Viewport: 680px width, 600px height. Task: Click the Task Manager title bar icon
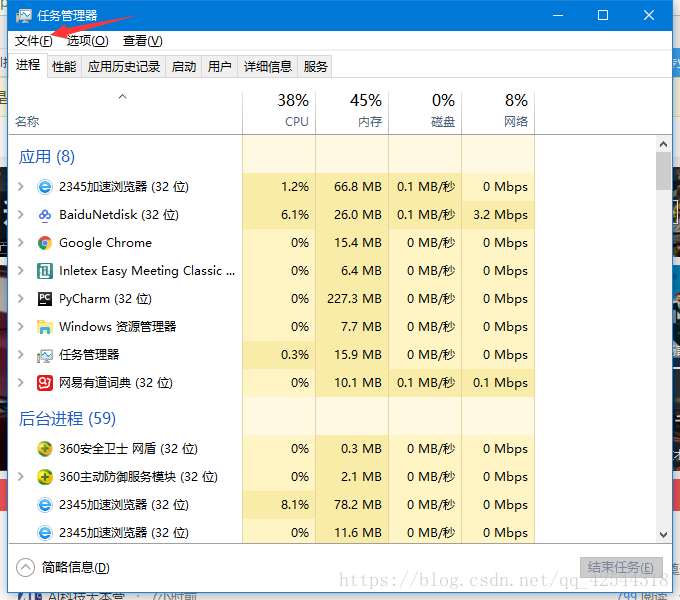click(23, 16)
